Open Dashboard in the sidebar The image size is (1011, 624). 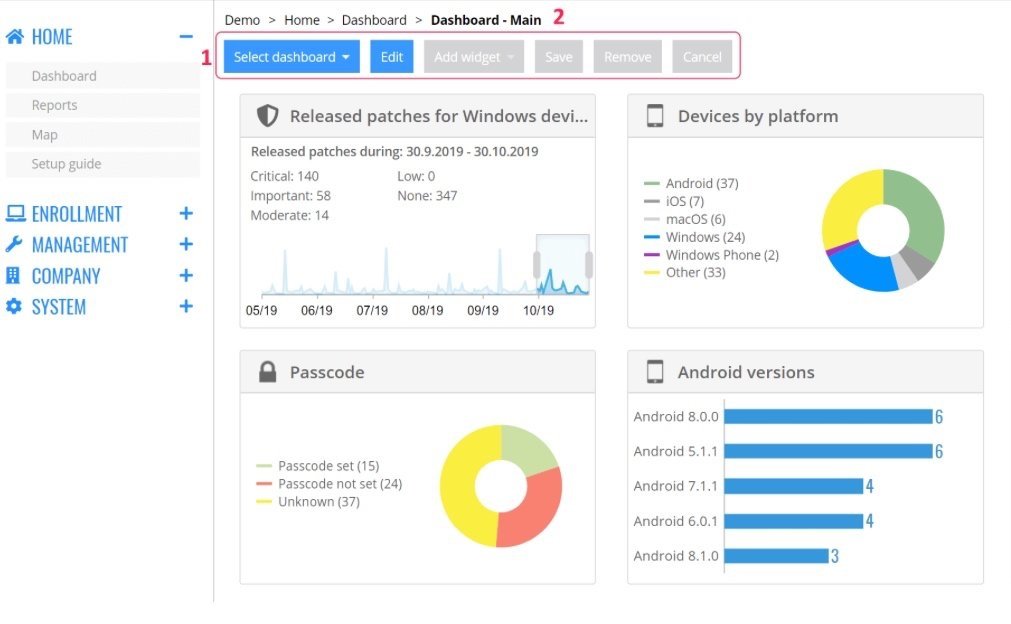(x=103, y=75)
